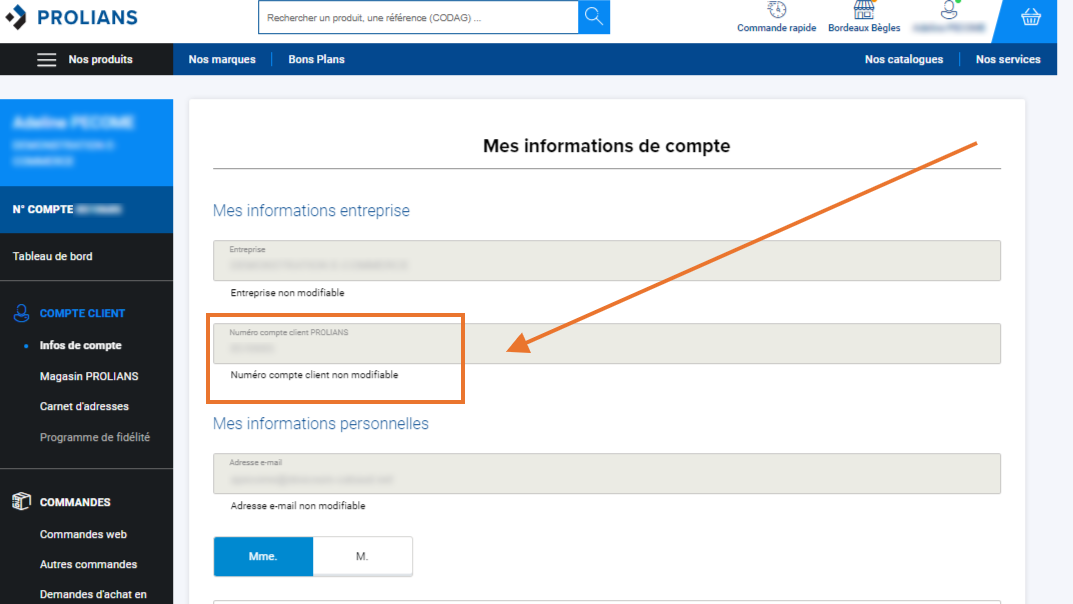
Task: Click the magnifier search button
Action: 594,16
